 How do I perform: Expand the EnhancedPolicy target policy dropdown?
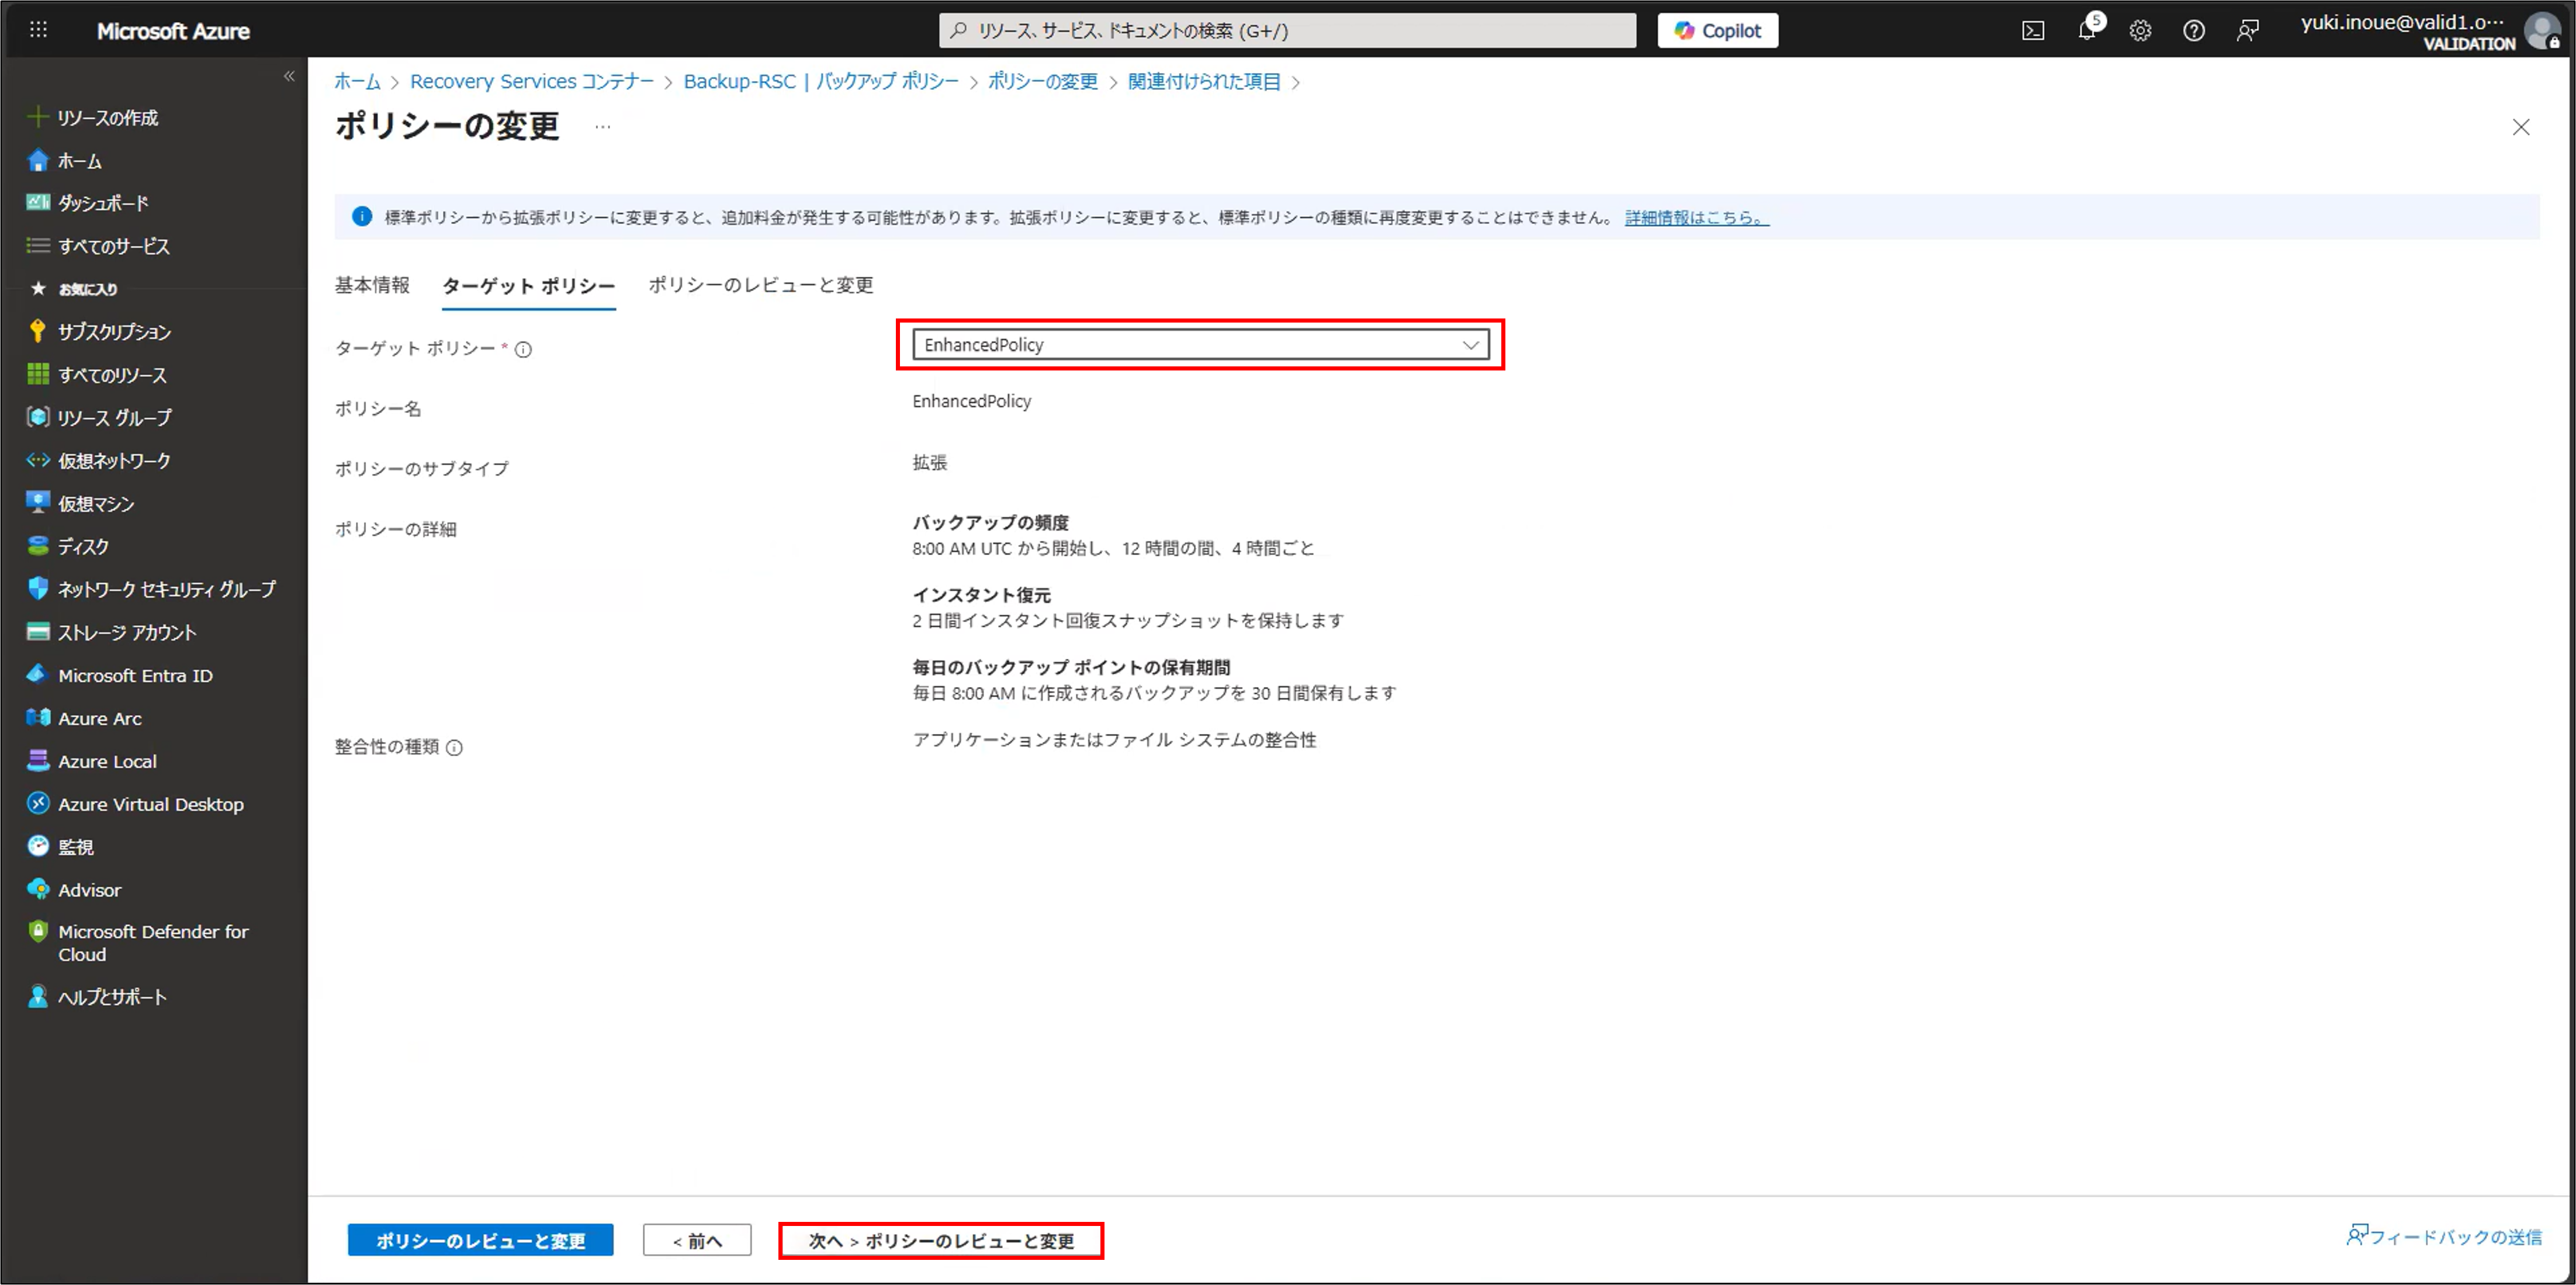[x=1200, y=345]
